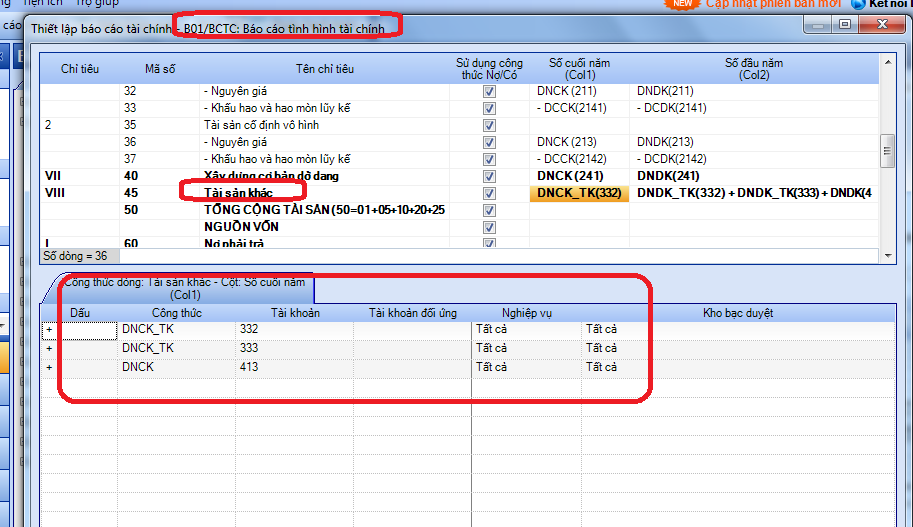Select the - DCDK(2141) cell
913x527 pixels.
754,108
